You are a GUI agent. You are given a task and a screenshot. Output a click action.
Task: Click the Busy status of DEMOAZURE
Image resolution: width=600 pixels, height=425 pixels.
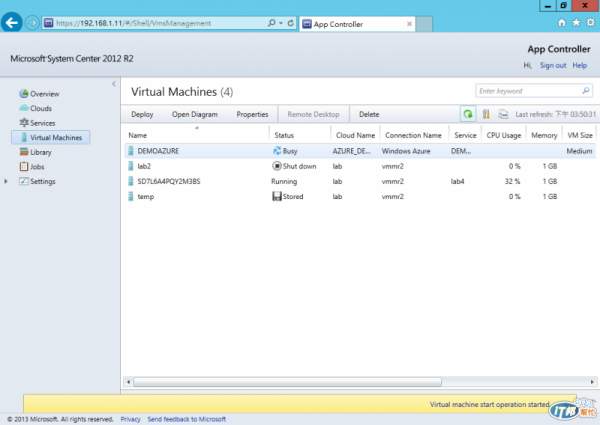(285, 151)
